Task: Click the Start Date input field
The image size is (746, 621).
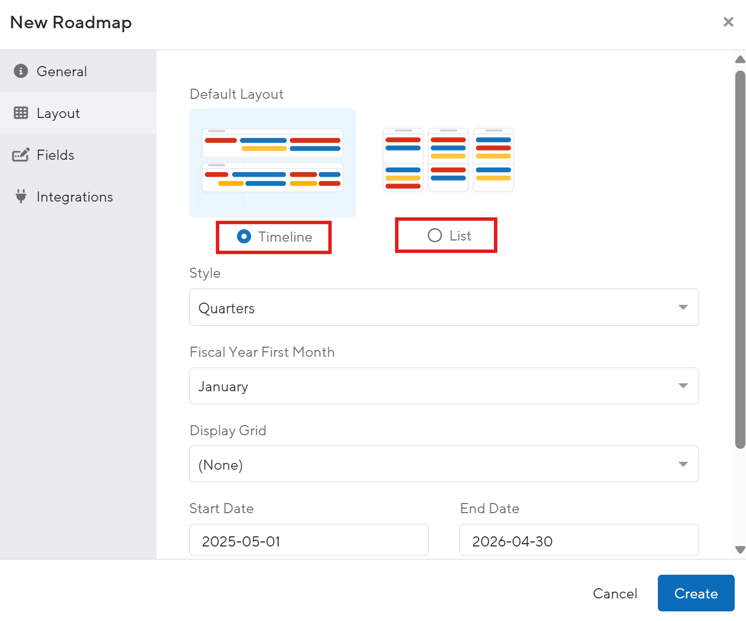Action: coord(308,541)
